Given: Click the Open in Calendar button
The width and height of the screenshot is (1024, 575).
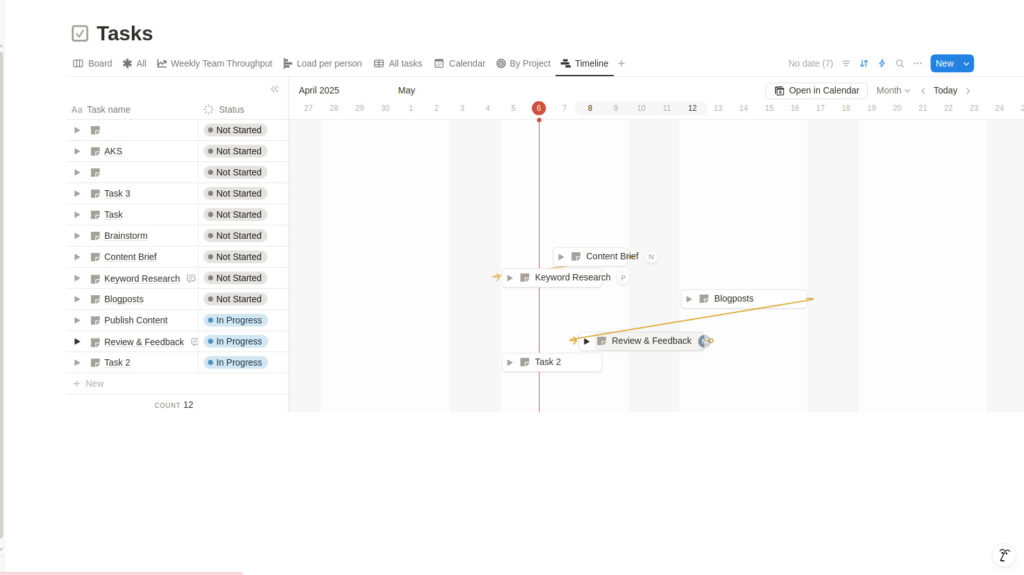Looking at the screenshot, I should 816,90.
